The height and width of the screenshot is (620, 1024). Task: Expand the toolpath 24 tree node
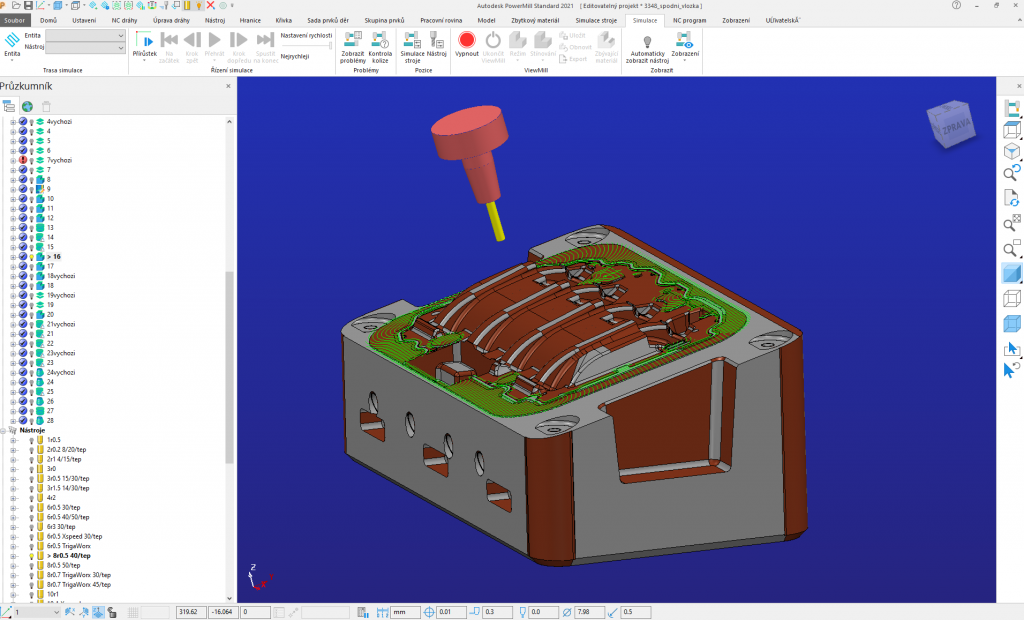12,382
